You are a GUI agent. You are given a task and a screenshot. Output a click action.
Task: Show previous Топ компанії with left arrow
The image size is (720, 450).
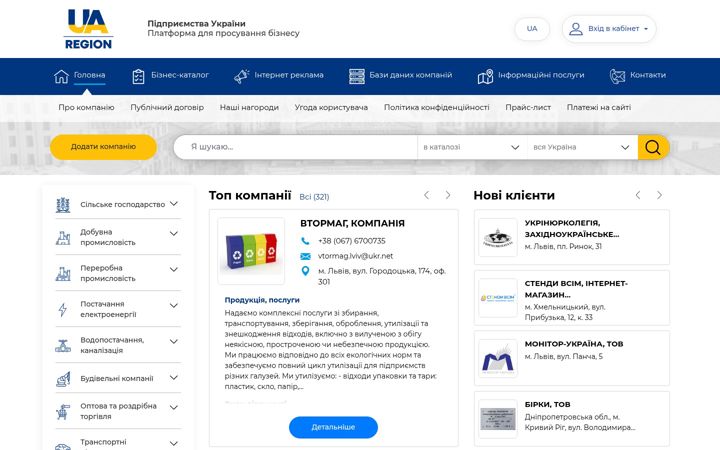point(427,196)
